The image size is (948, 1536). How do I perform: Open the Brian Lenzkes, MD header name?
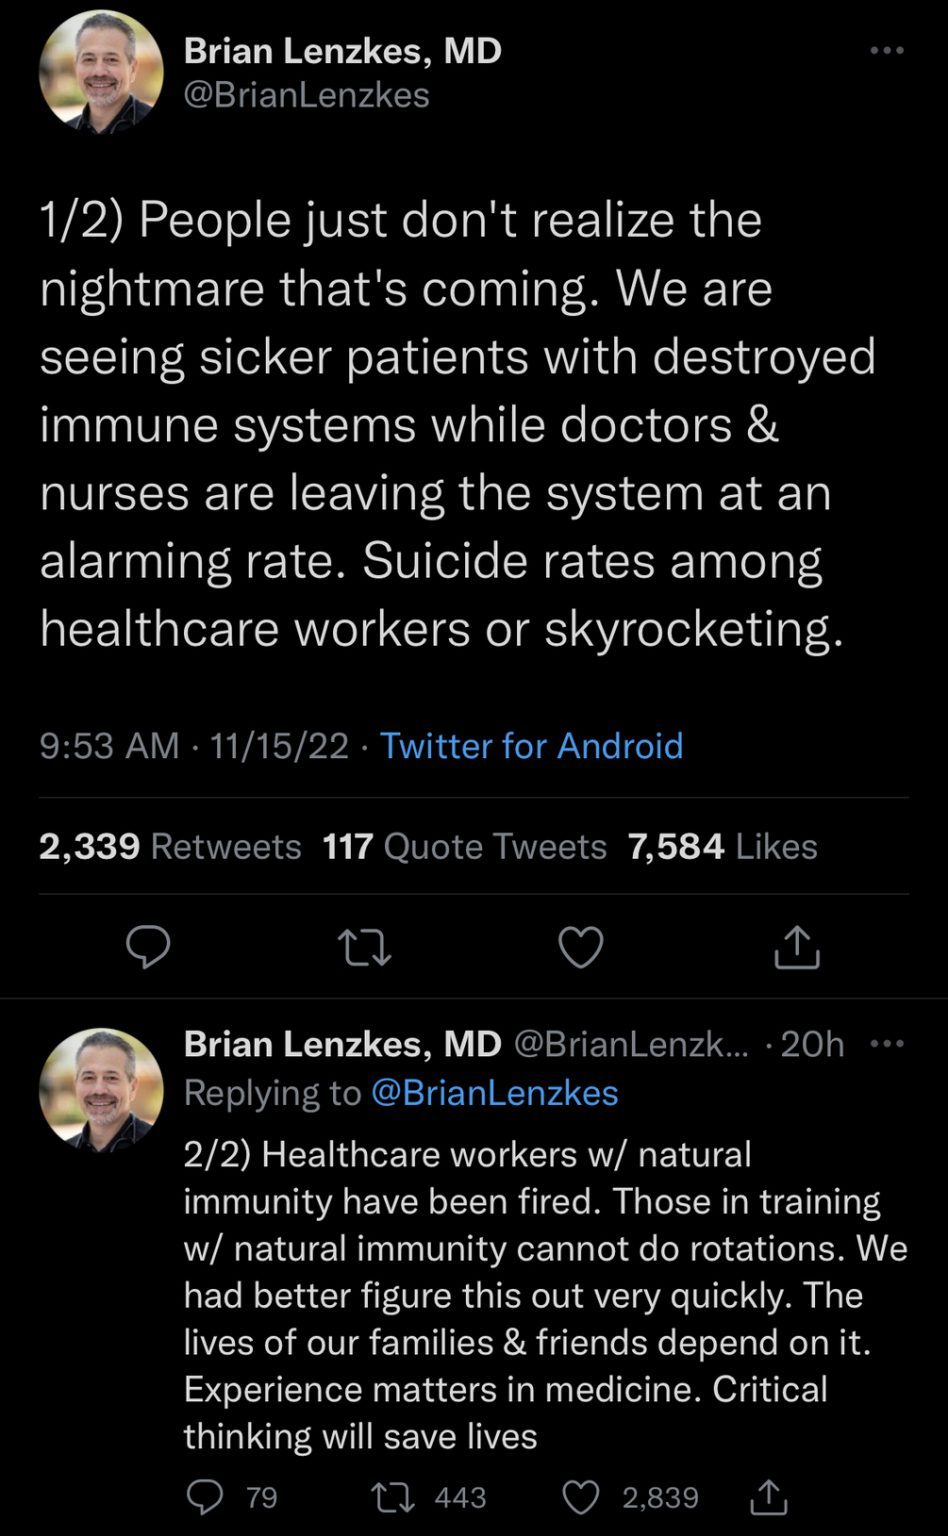(342, 50)
